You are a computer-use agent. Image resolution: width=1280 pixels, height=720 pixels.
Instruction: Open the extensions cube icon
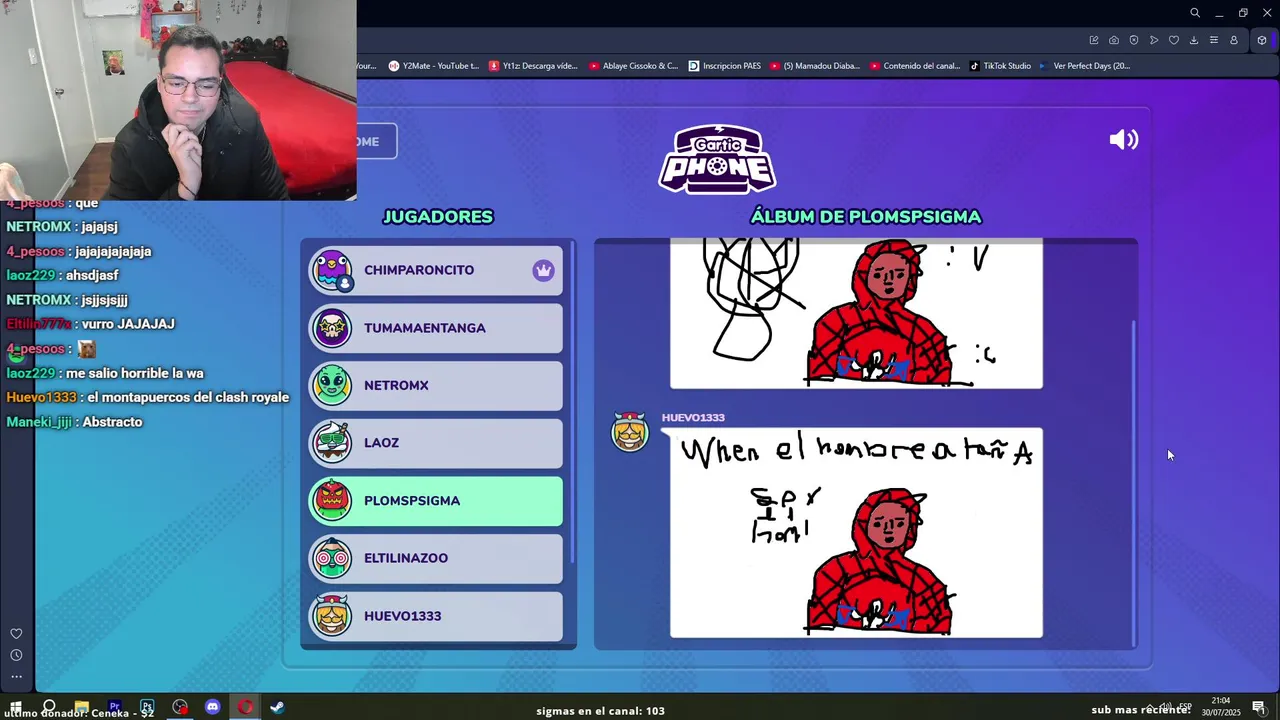1262,40
